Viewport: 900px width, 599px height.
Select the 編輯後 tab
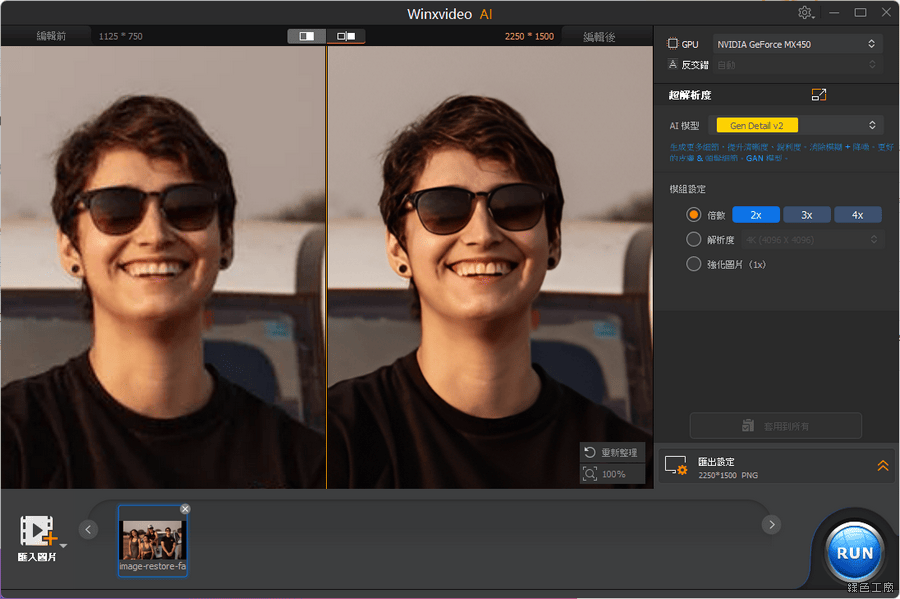click(x=599, y=36)
